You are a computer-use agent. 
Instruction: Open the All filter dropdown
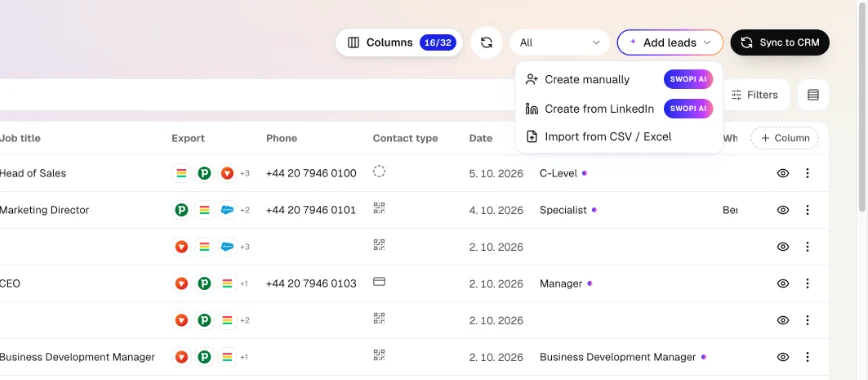click(559, 43)
